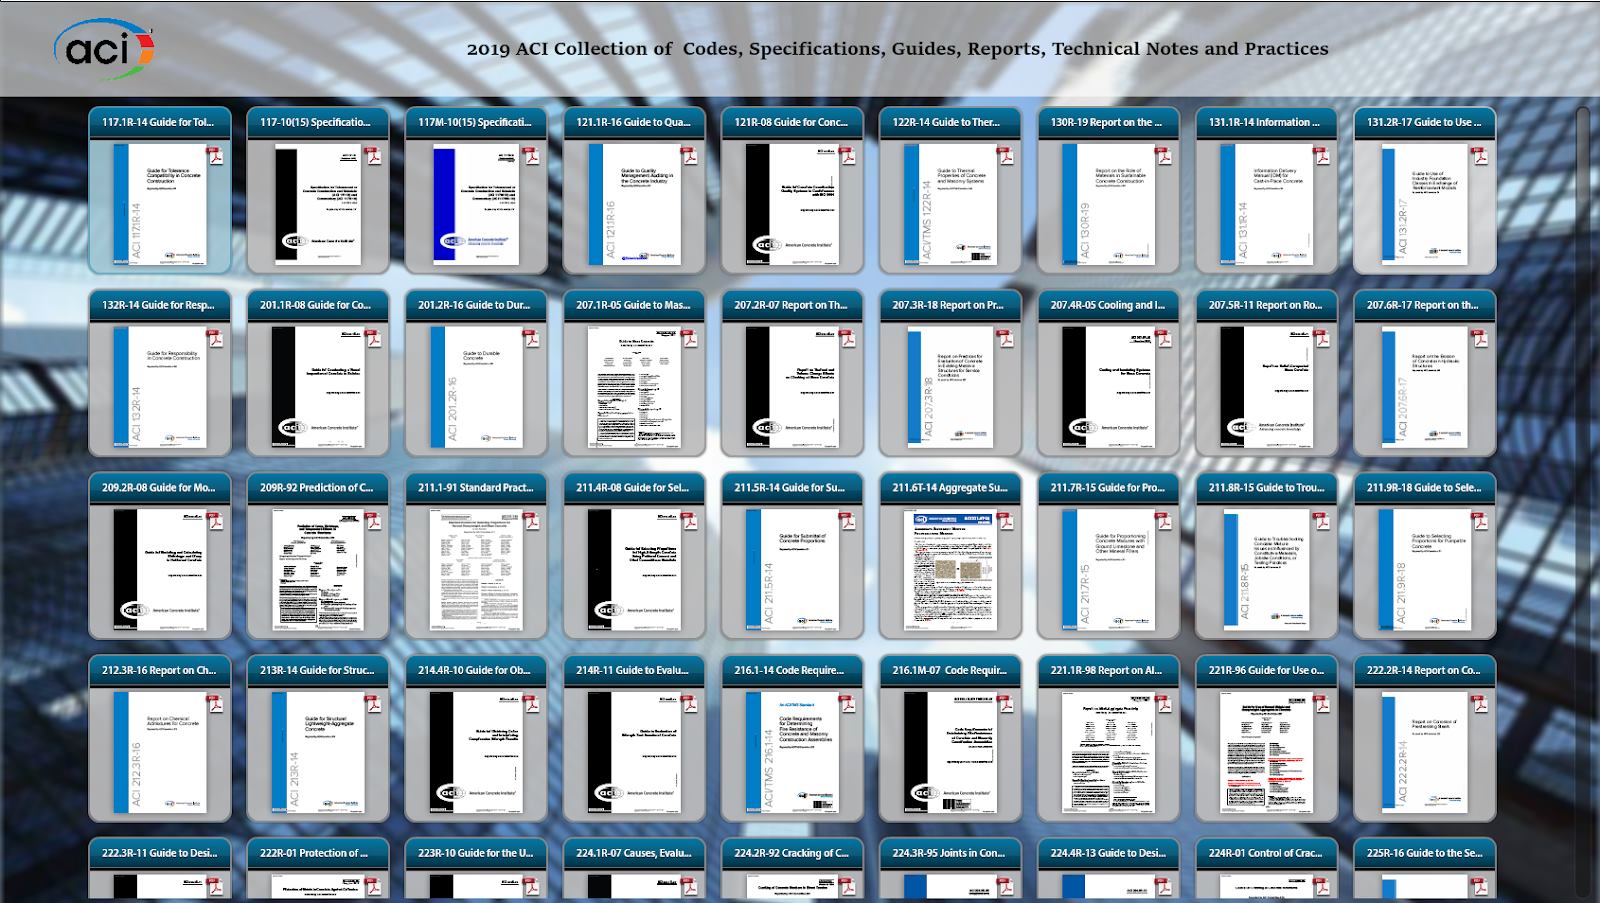The image size is (1600, 903).
Task: Open PDF icon on 207.3R-18 Report card
Action: 1006,338
